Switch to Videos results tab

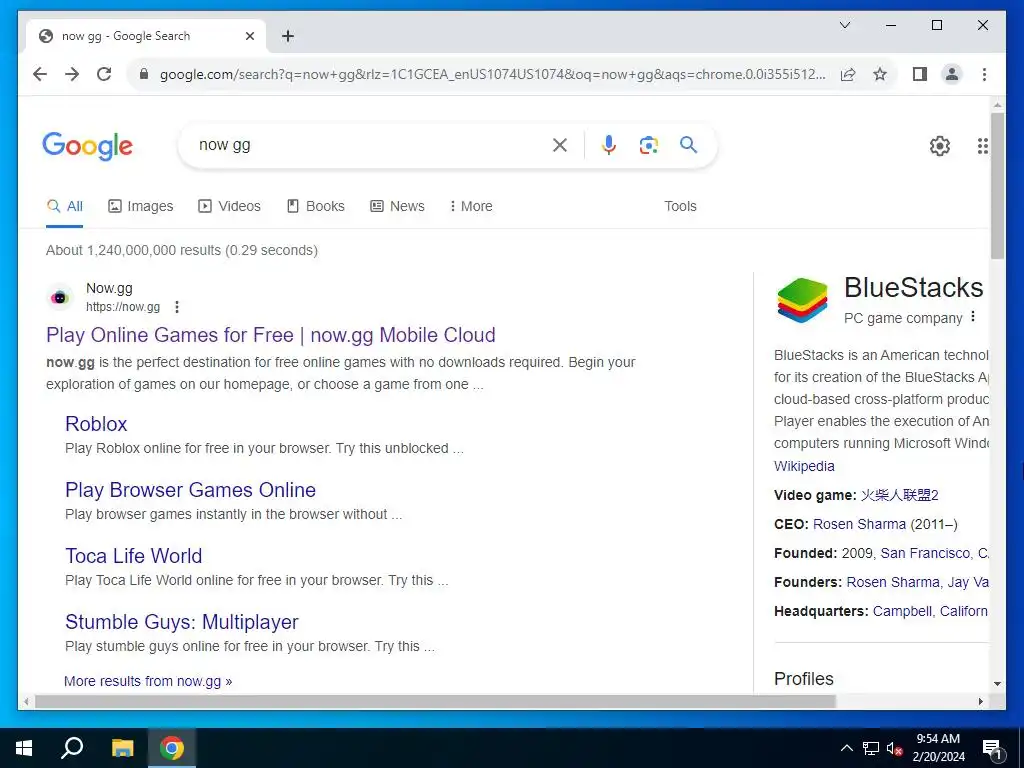point(229,206)
